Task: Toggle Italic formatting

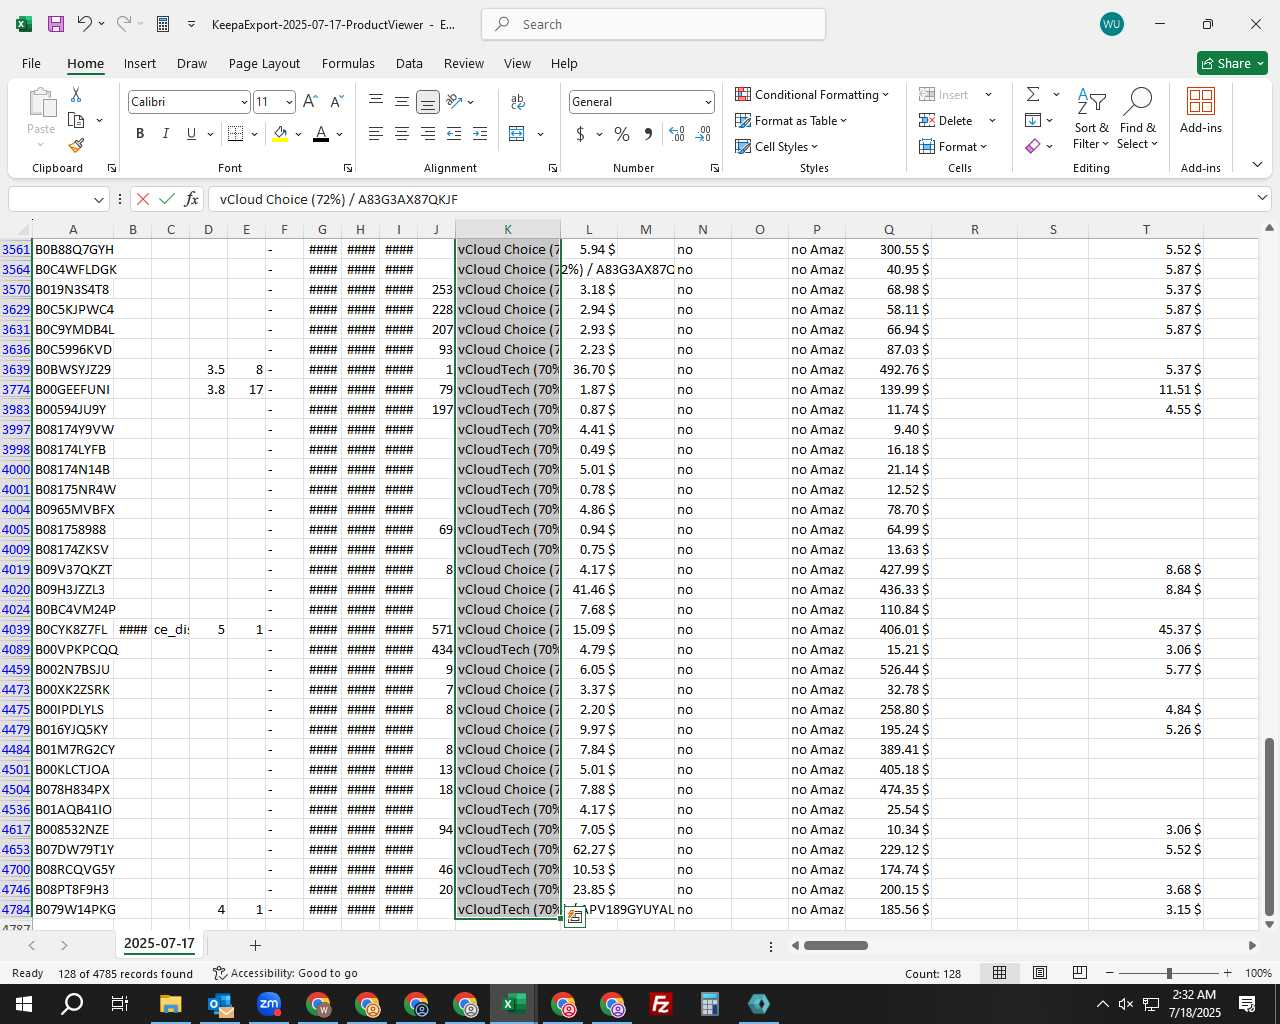Action: tap(166, 134)
